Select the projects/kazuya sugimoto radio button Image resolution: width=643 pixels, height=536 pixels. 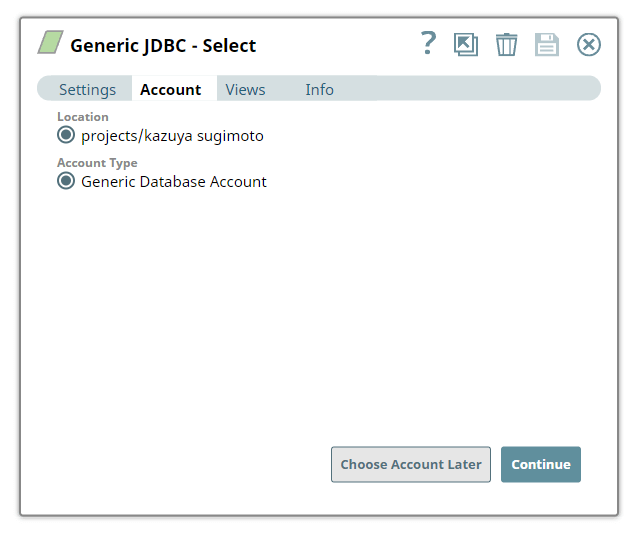66,135
